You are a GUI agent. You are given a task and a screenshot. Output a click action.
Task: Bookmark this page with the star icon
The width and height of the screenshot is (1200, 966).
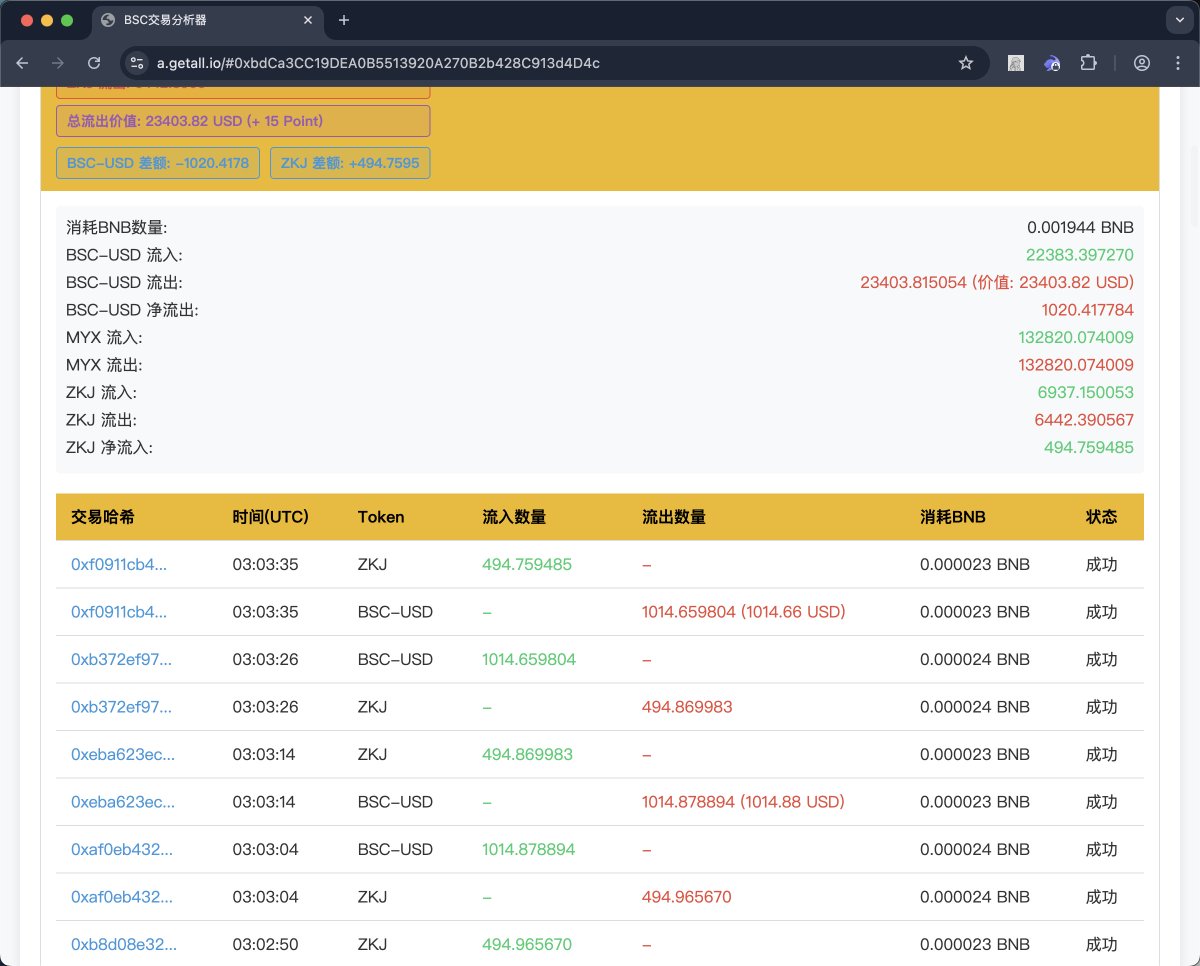965,63
